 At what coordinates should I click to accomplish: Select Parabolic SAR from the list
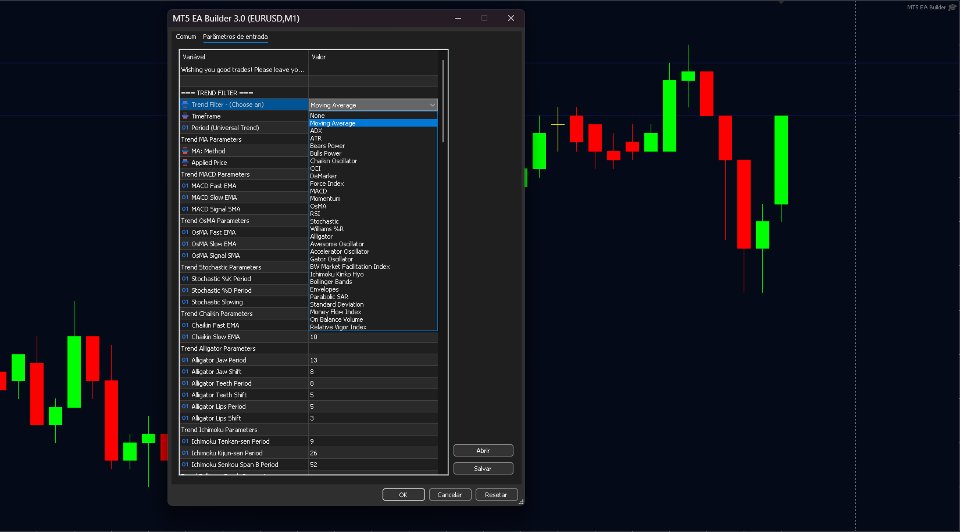[x=373, y=297]
